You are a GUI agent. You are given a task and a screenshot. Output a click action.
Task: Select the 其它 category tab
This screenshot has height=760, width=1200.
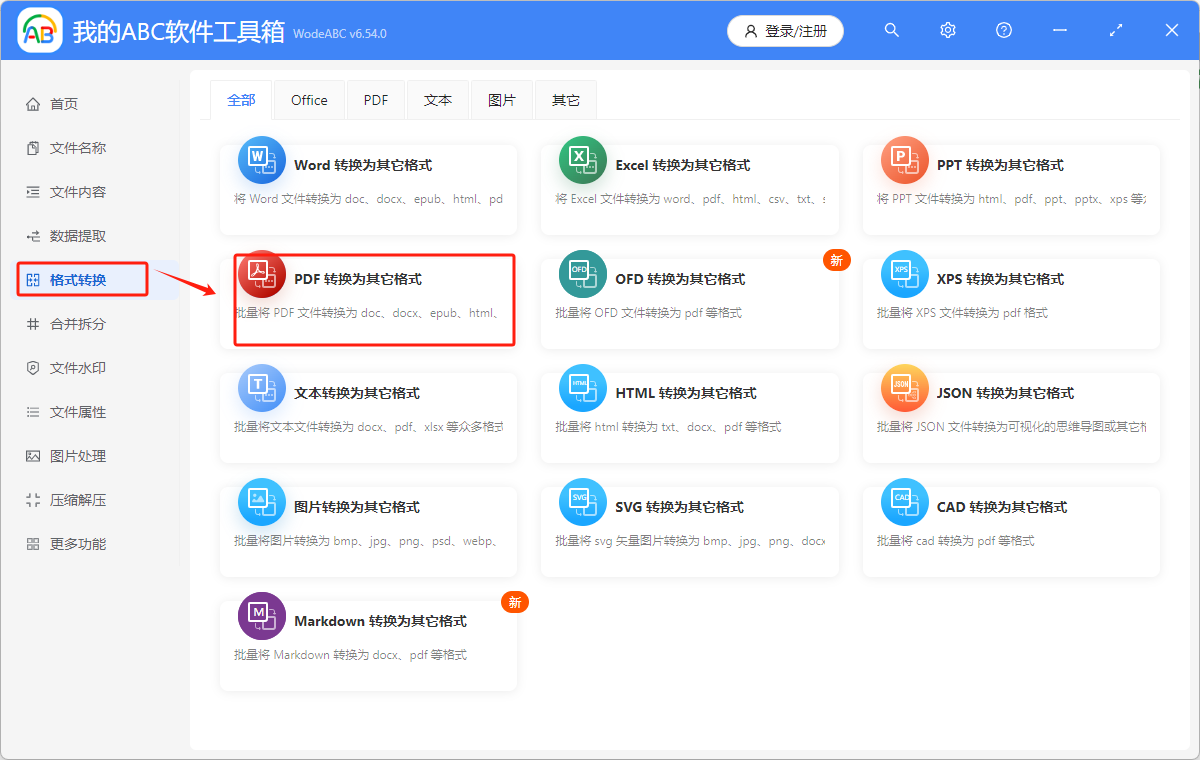566,100
